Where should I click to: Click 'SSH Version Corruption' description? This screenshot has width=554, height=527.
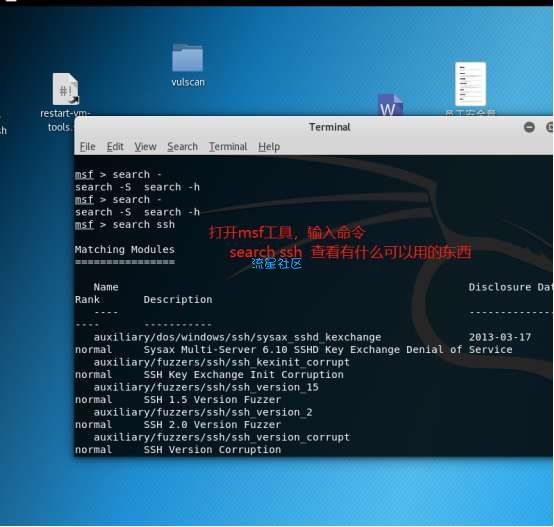click(212, 450)
